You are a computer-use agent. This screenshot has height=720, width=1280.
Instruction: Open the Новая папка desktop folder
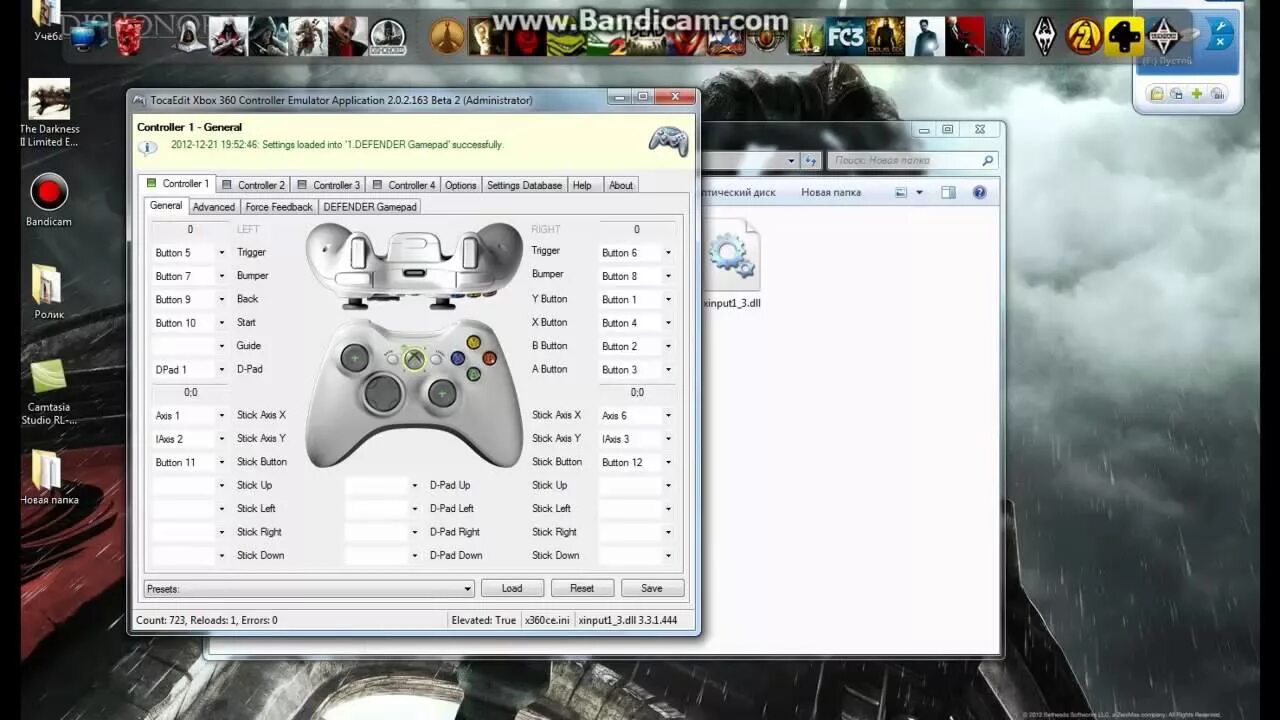pos(48,477)
